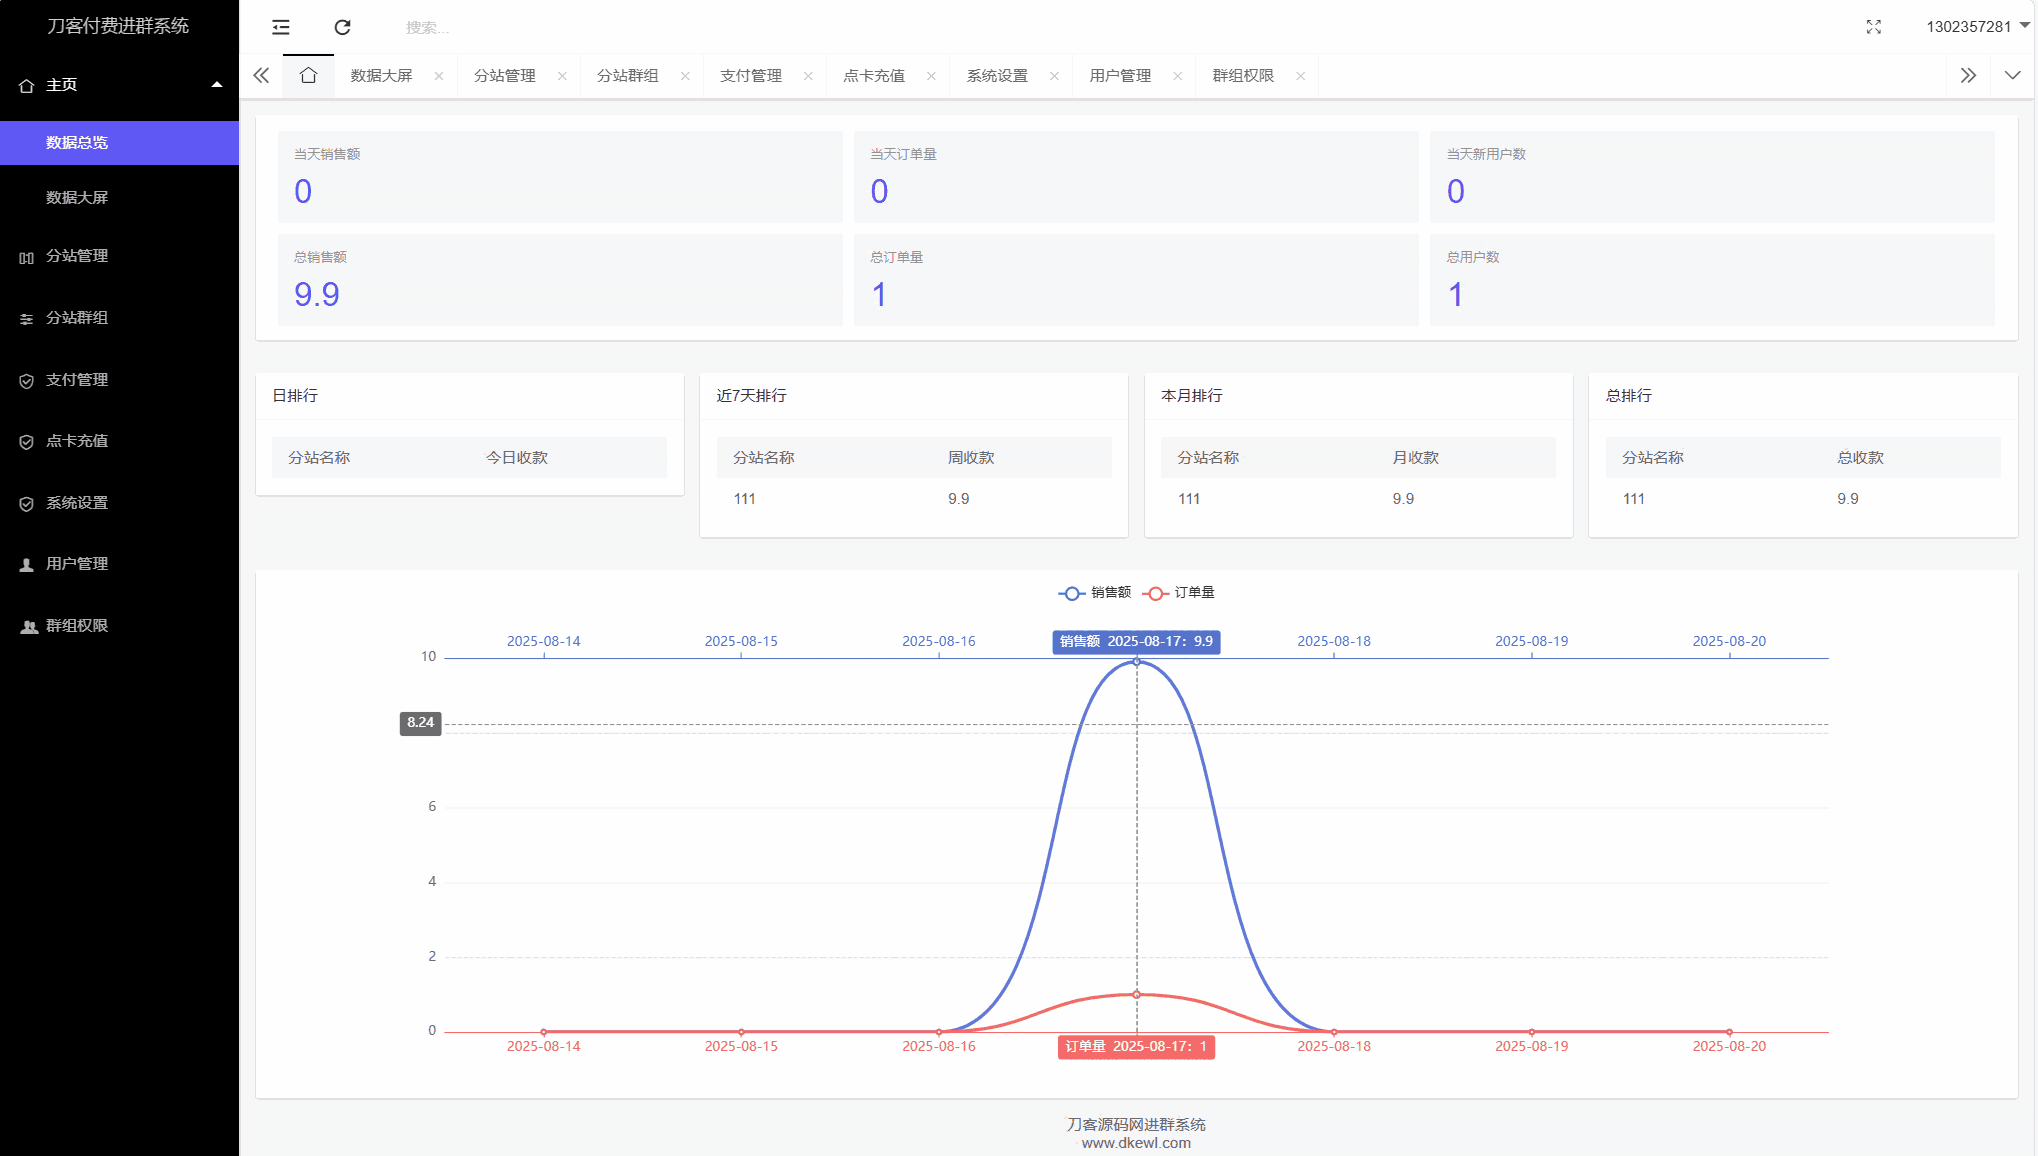This screenshot has height=1156, width=2038.
Task: Switch to the 系统设置 tab
Action: [x=997, y=76]
